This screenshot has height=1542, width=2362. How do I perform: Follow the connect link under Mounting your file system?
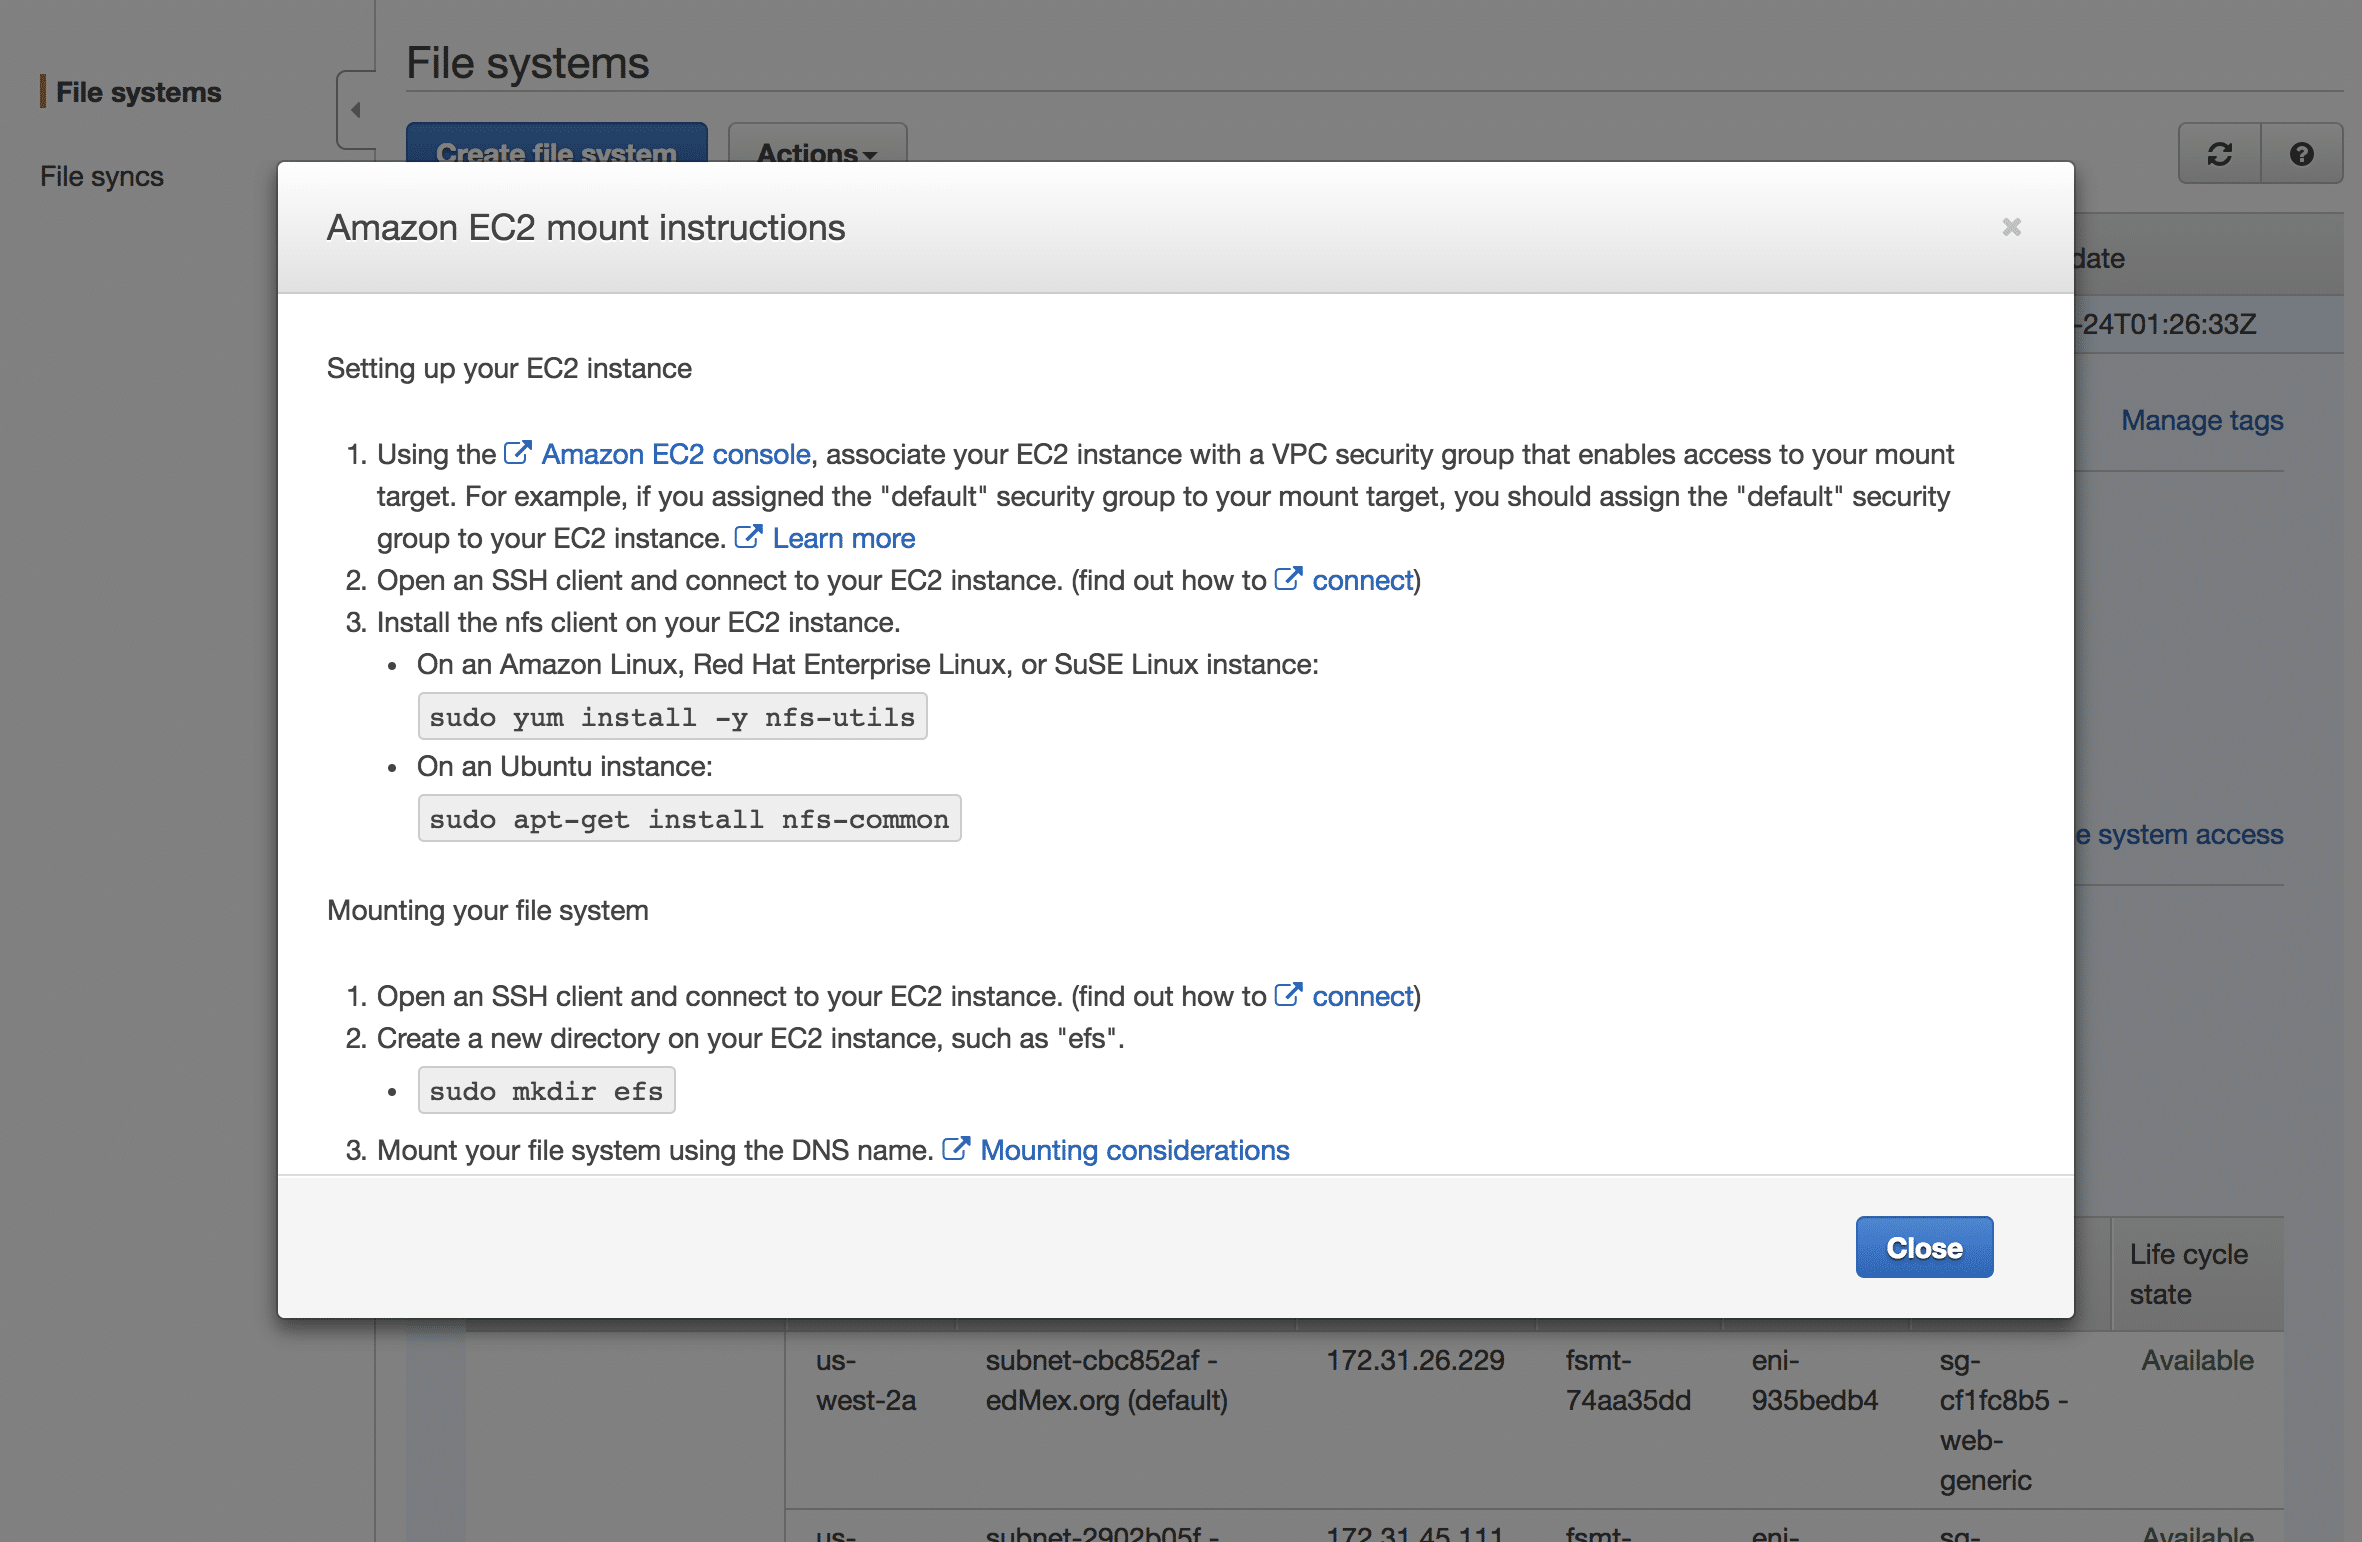(x=1362, y=996)
